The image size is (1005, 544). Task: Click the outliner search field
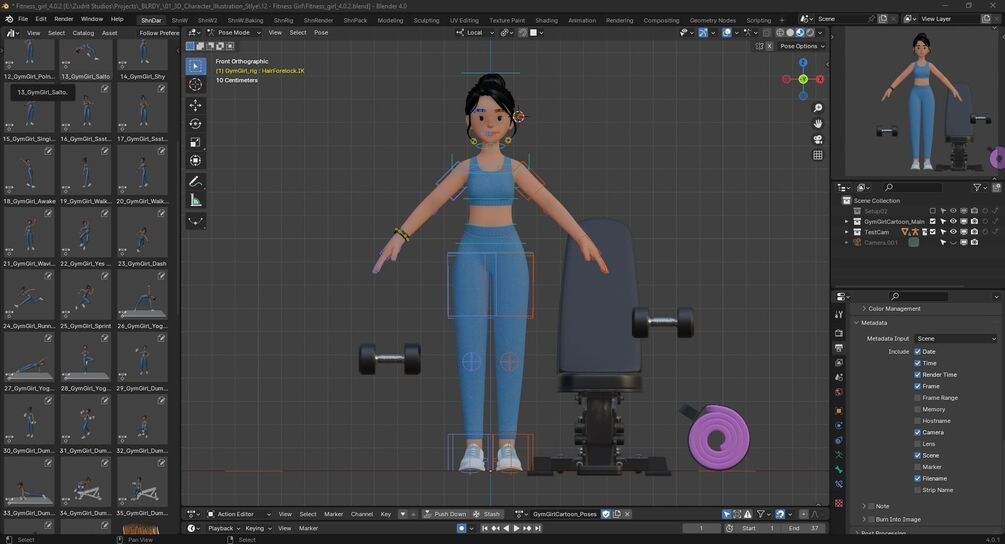[912, 187]
